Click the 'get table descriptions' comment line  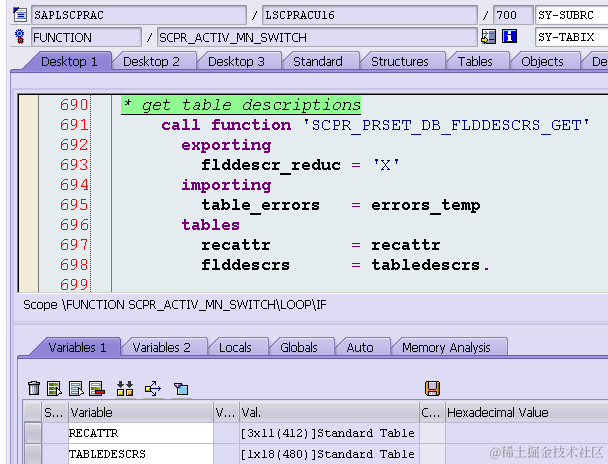pyautogui.click(x=241, y=105)
